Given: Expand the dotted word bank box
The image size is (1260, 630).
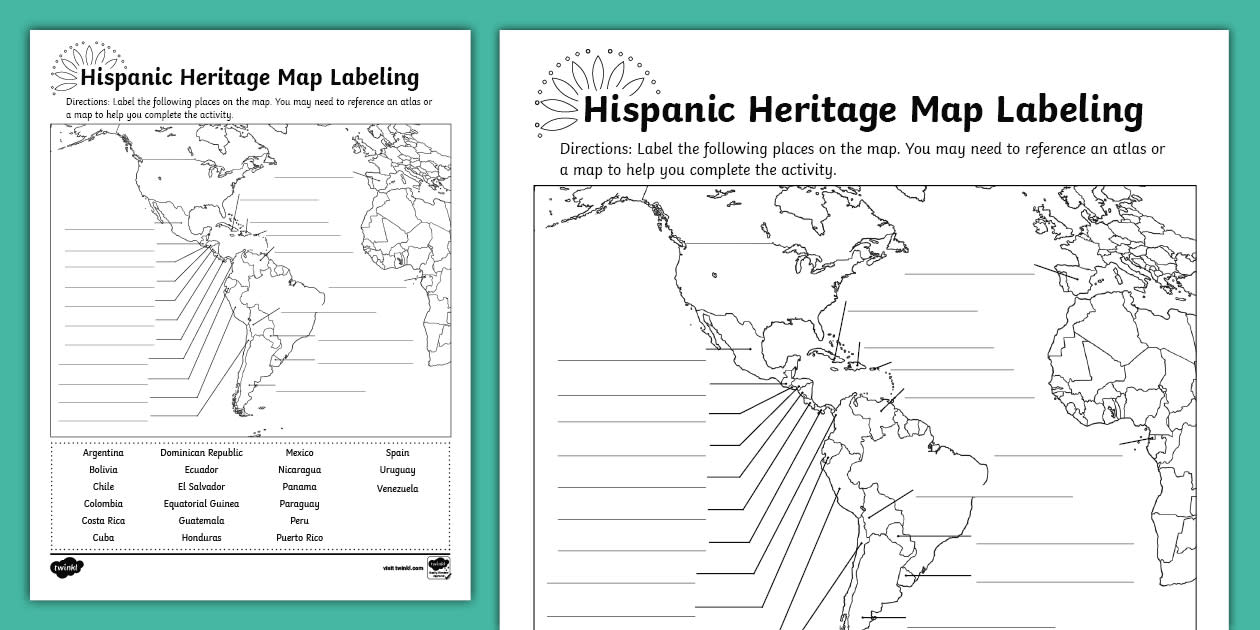Looking at the screenshot, I should [x=250, y=495].
